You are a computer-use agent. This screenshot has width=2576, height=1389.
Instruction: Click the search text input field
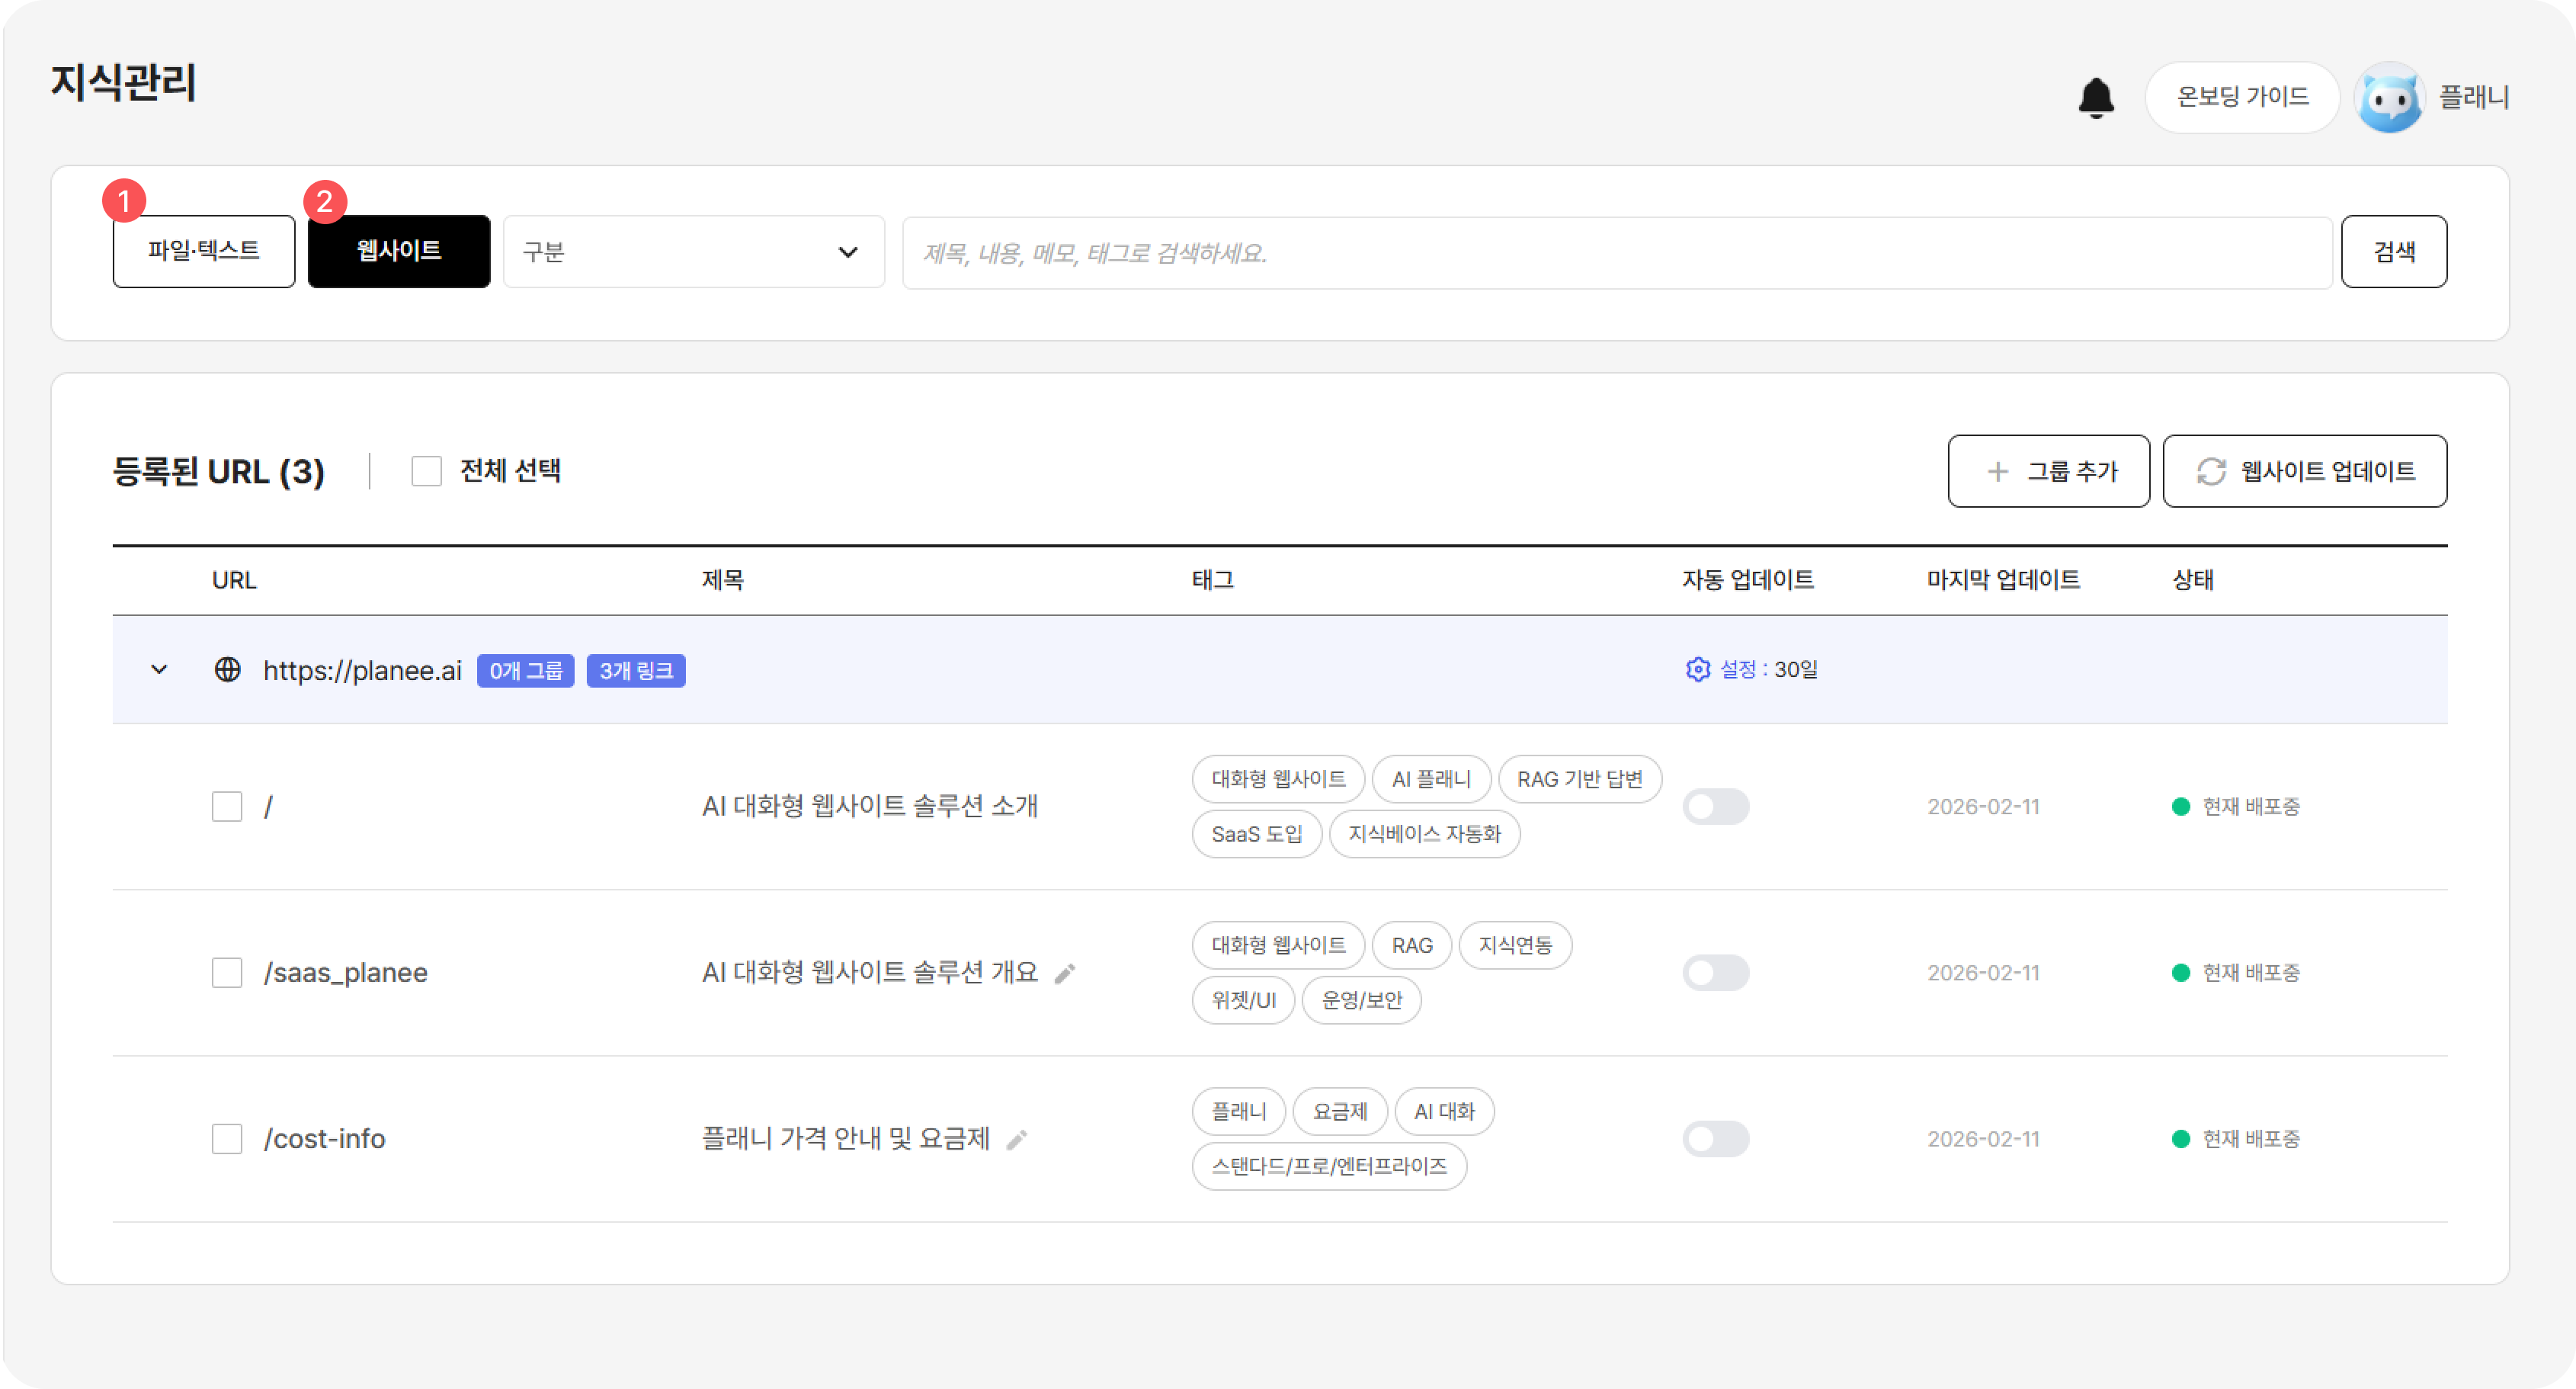point(1616,253)
